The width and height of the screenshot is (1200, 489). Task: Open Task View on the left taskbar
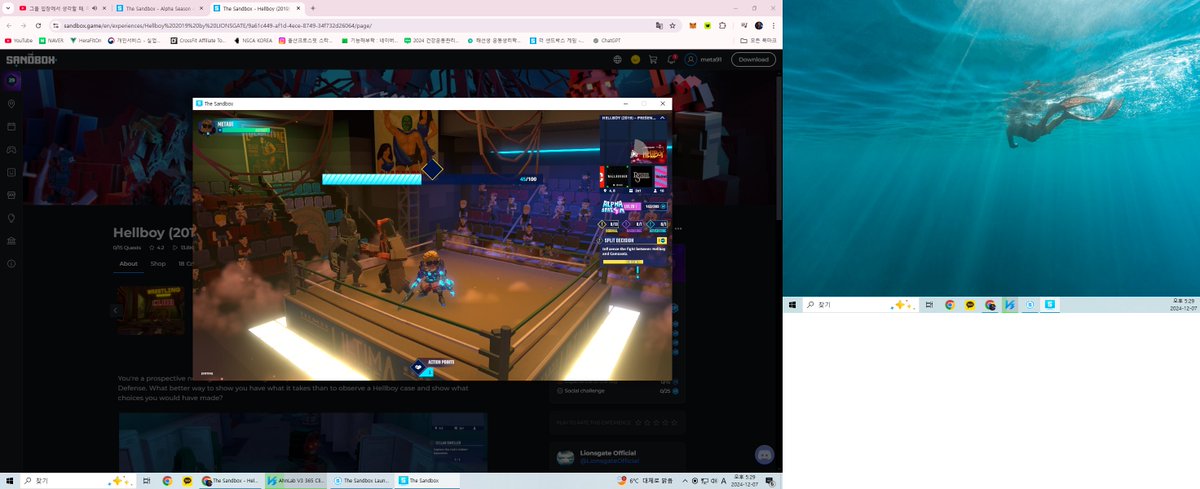pos(147,481)
